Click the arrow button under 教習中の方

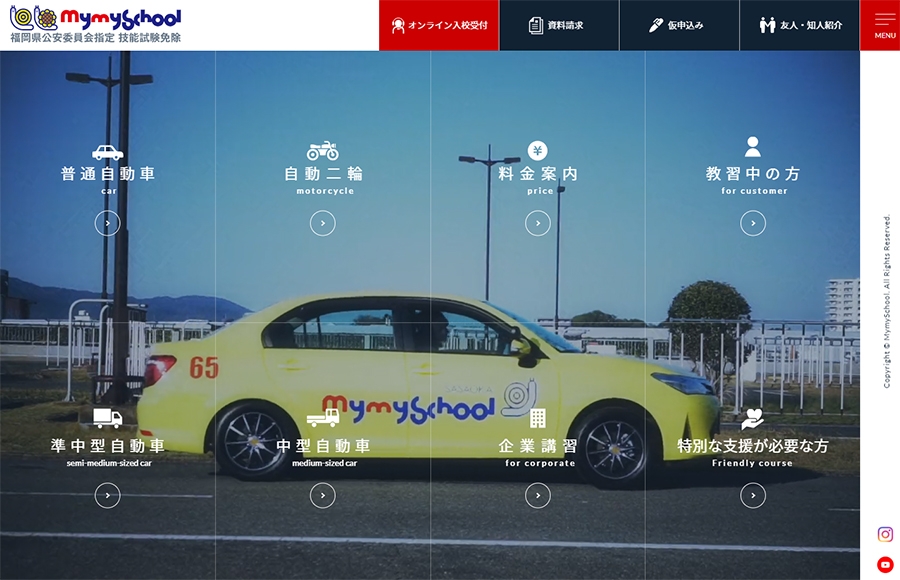pos(753,223)
